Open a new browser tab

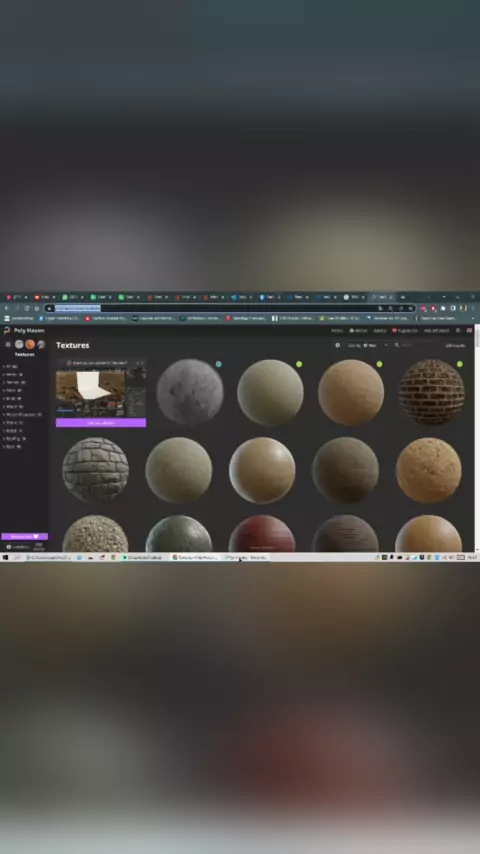(x=403, y=297)
